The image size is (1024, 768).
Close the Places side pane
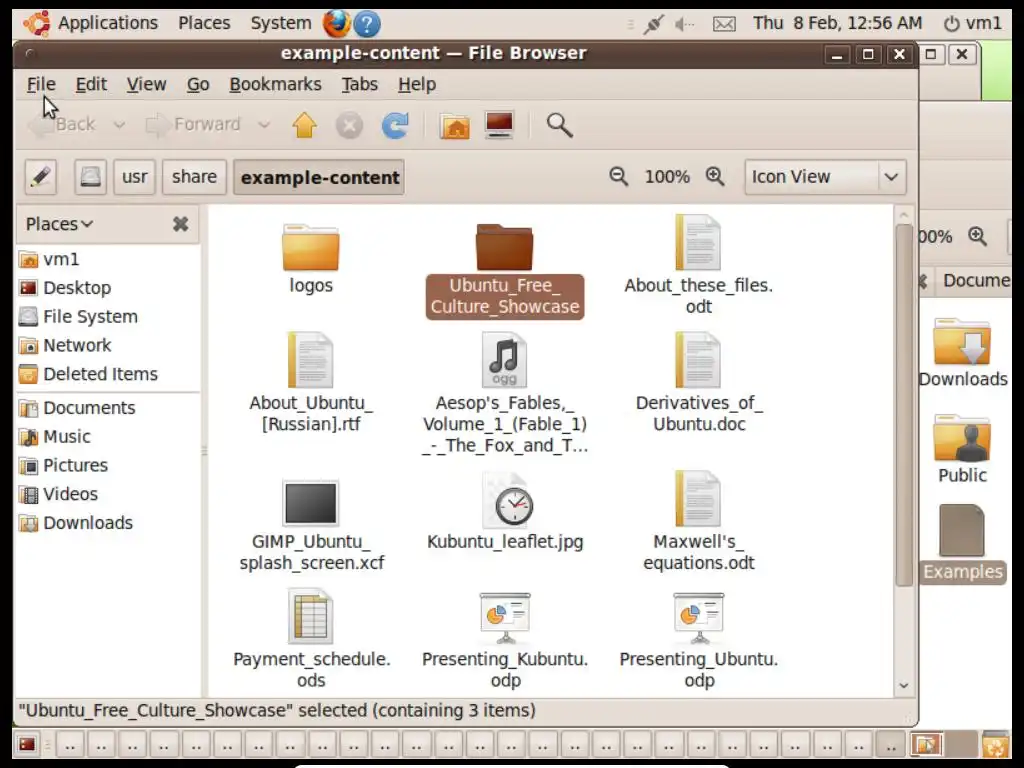pyautogui.click(x=180, y=224)
